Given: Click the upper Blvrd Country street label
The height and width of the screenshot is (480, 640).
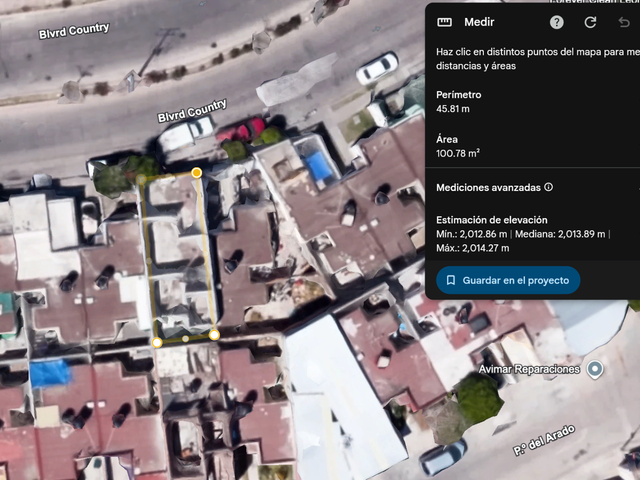Looking at the screenshot, I should coord(74,31).
